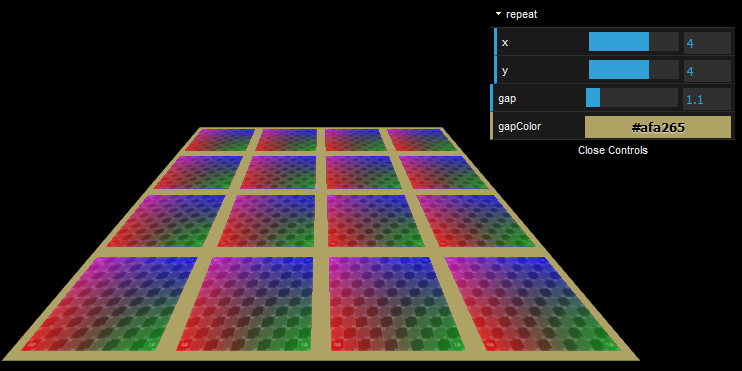Select the nearest-row leftmost texture tile
This screenshot has height=371, width=742.
click(x=110, y=304)
